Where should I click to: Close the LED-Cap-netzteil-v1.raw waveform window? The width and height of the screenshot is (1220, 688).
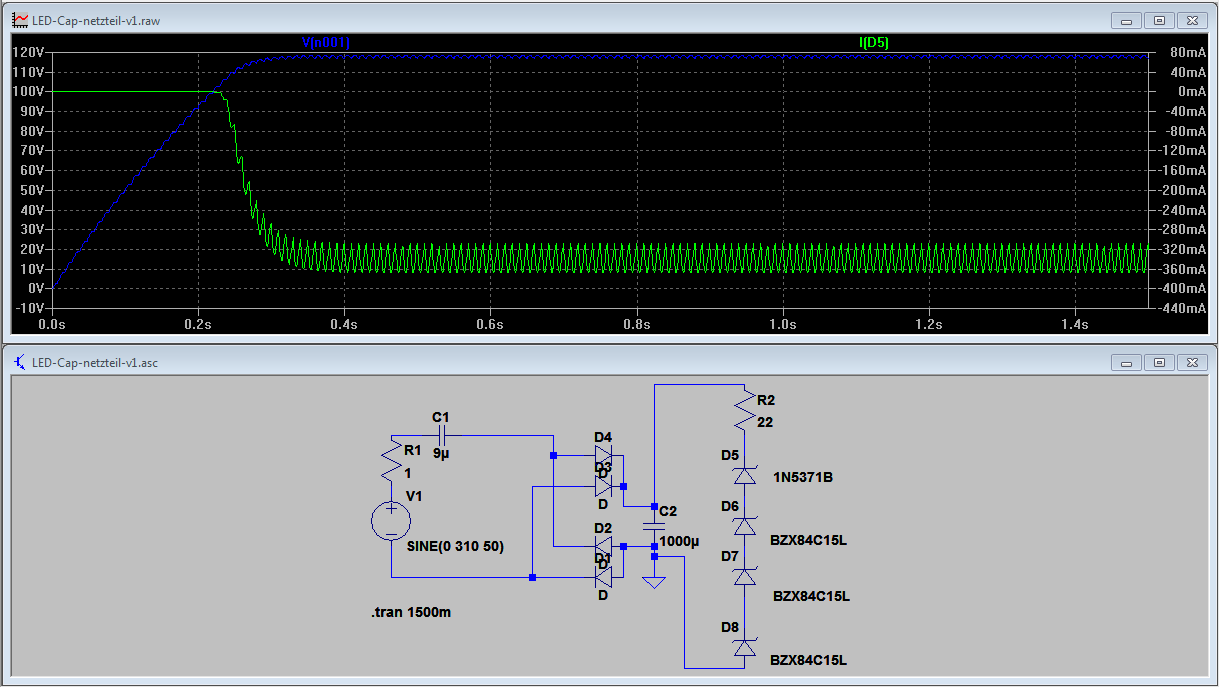pos(1192,19)
